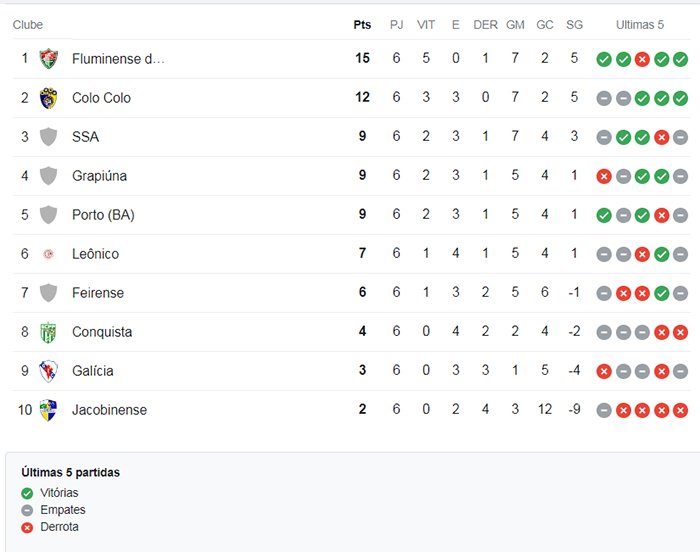Sort table by Pts column header

coord(362,25)
